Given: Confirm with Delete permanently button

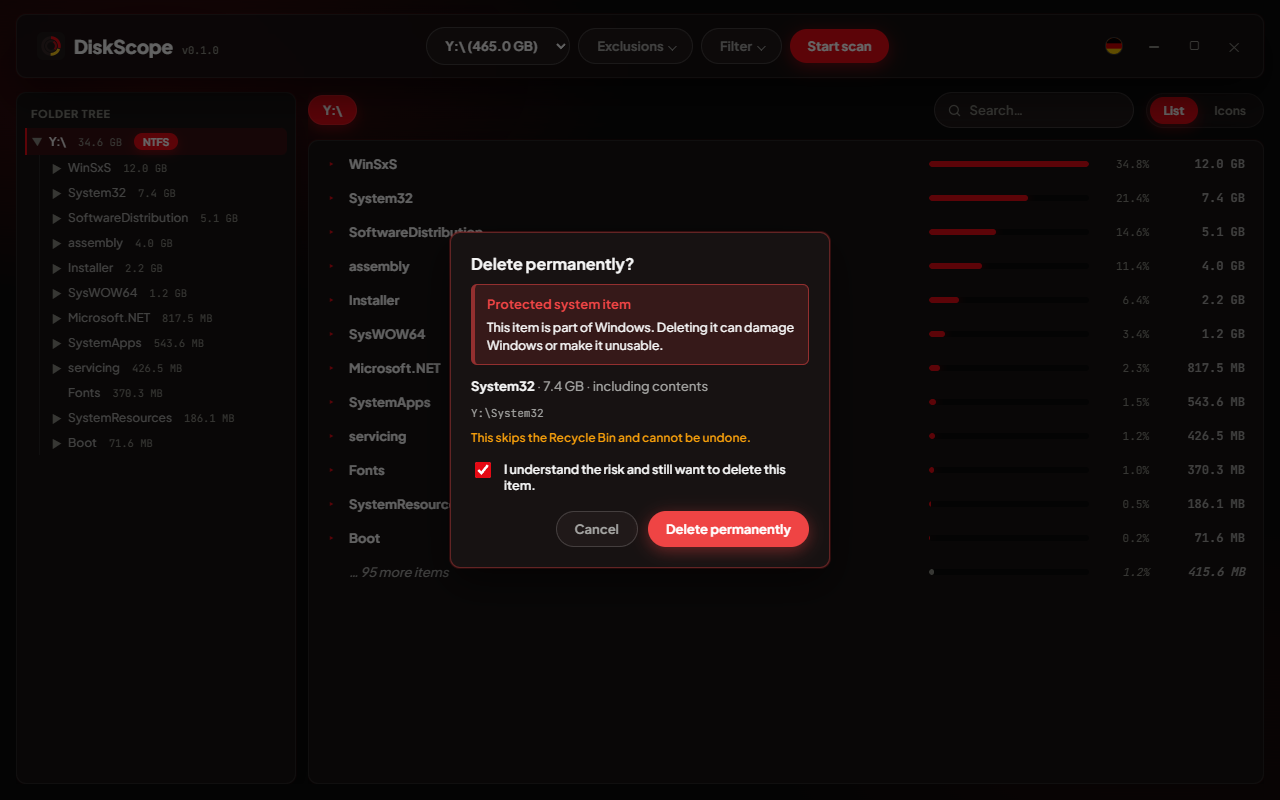Looking at the screenshot, I should 728,529.
